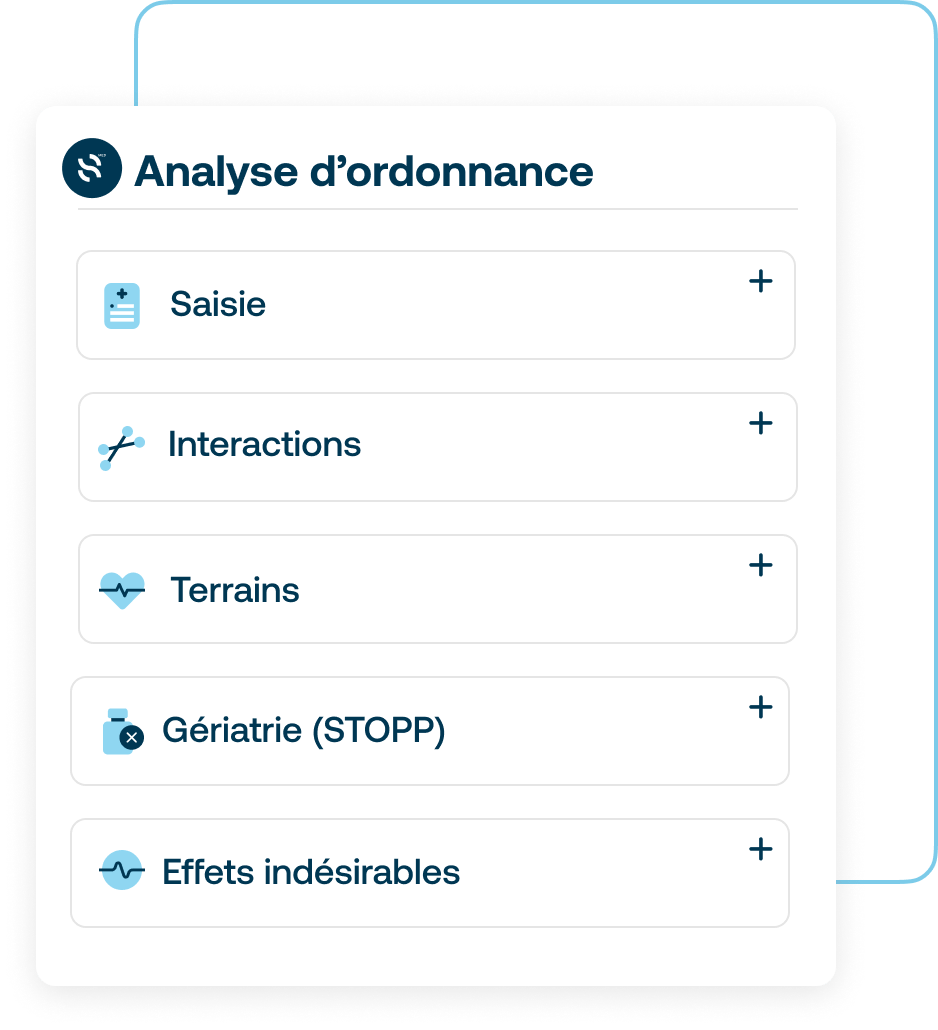This screenshot has width=938, height=1030.
Task: Expand the Saisie section with plus
Action: [761, 281]
